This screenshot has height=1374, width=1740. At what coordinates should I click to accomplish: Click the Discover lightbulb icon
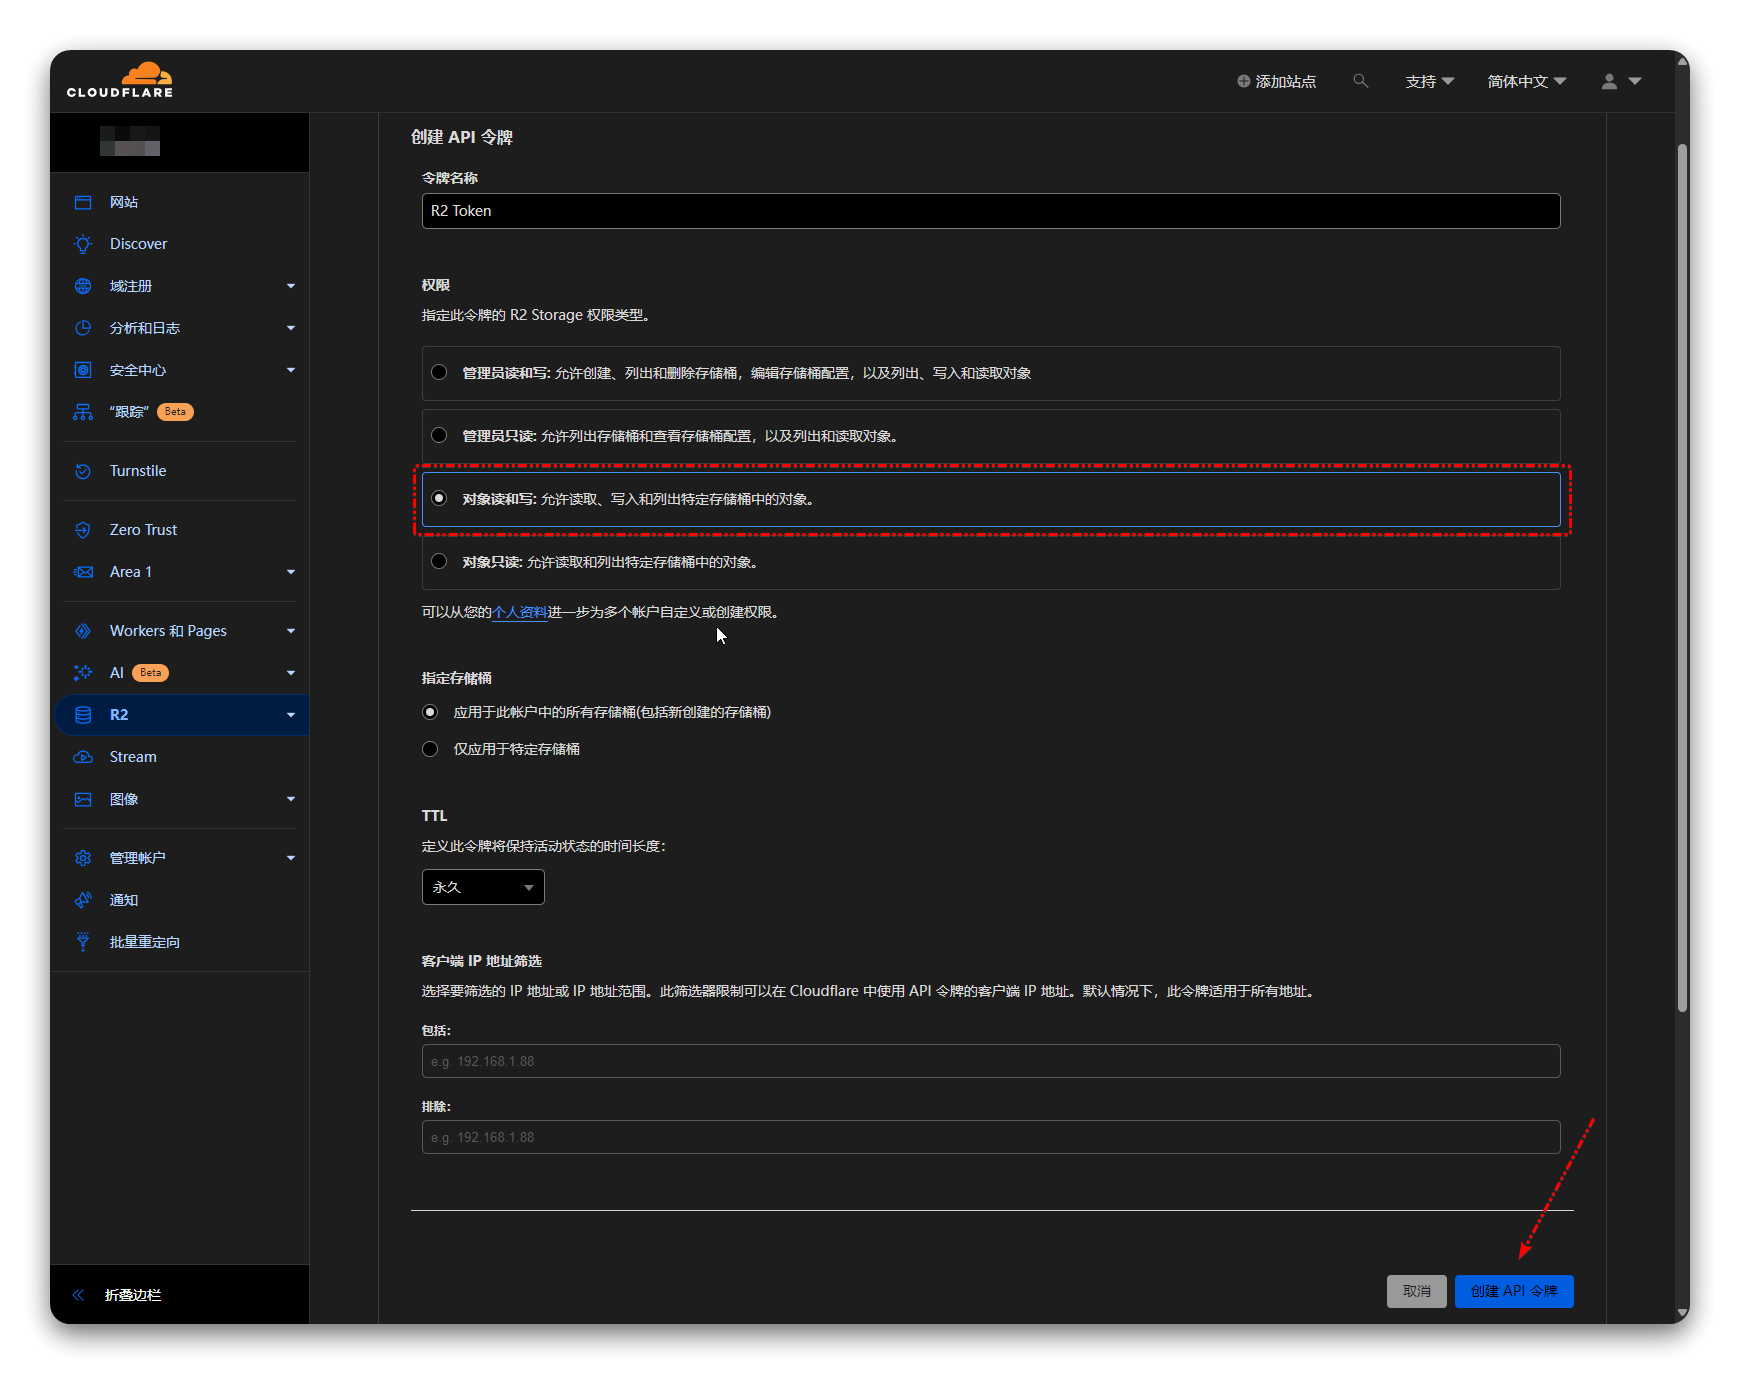coord(83,244)
